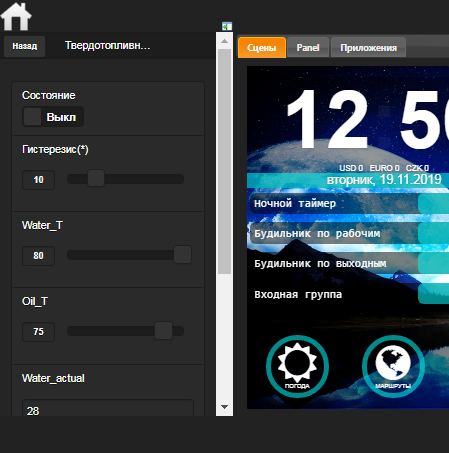Viewport: 449px width, 453px height.
Task: Switch to the Panel tab
Action: click(308, 48)
